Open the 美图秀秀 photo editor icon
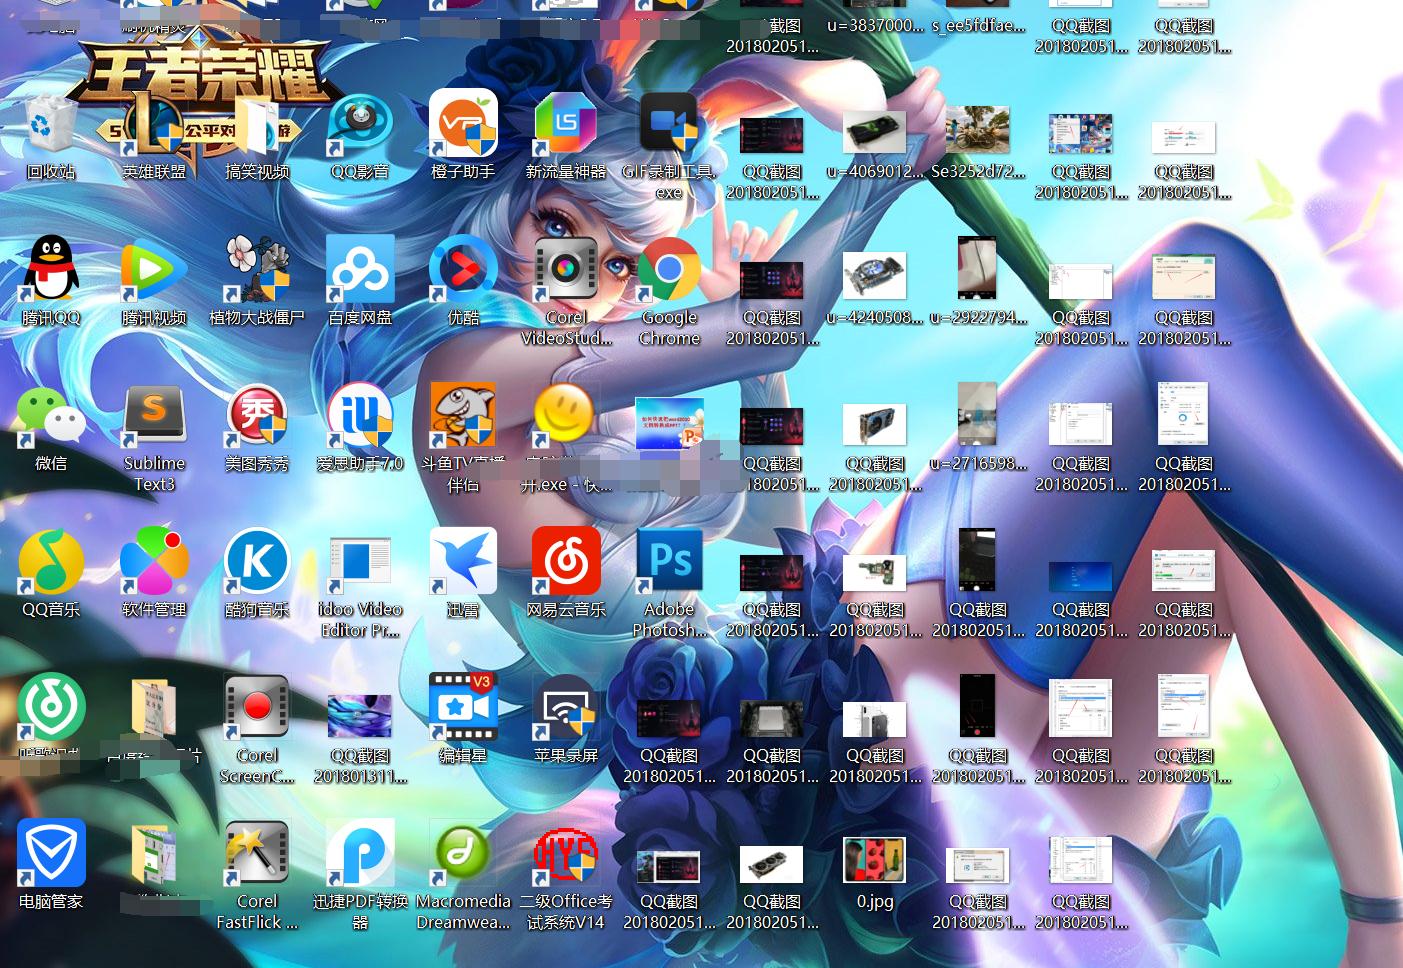This screenshot has width=1403, height=968. pos(257,417)
